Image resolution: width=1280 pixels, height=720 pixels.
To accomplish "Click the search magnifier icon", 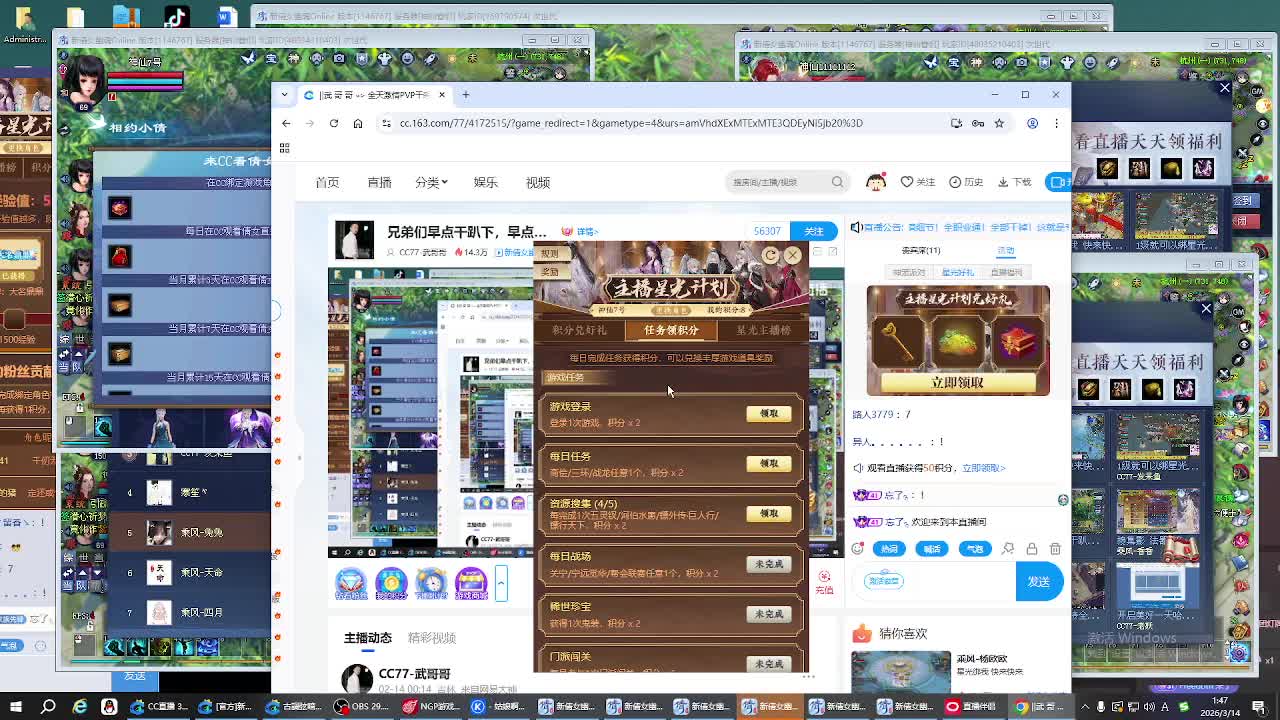I will coord(837,182).
